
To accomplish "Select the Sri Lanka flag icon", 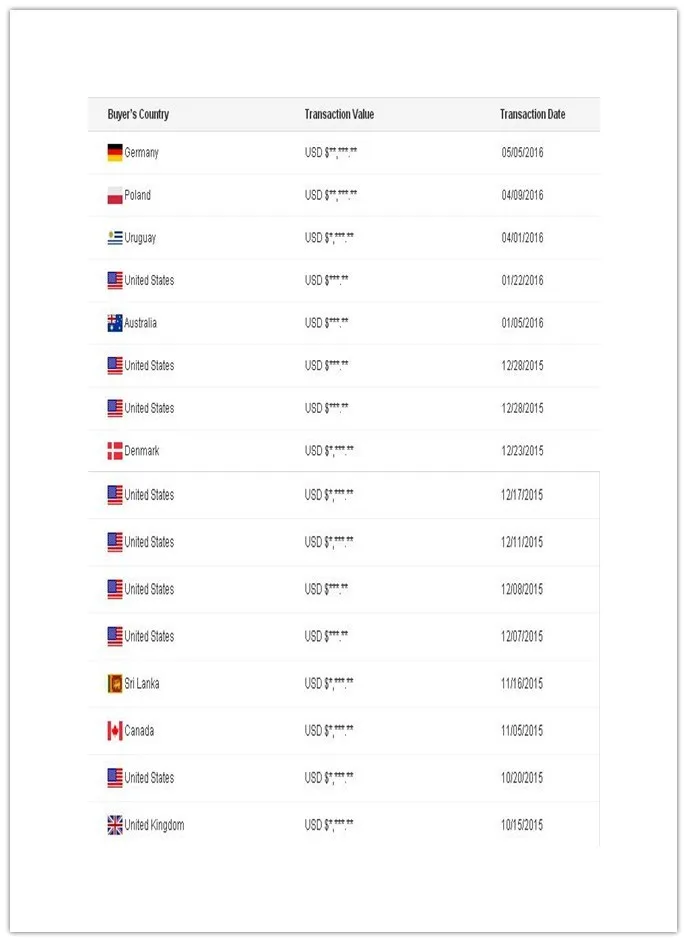I will click(115, 684).
